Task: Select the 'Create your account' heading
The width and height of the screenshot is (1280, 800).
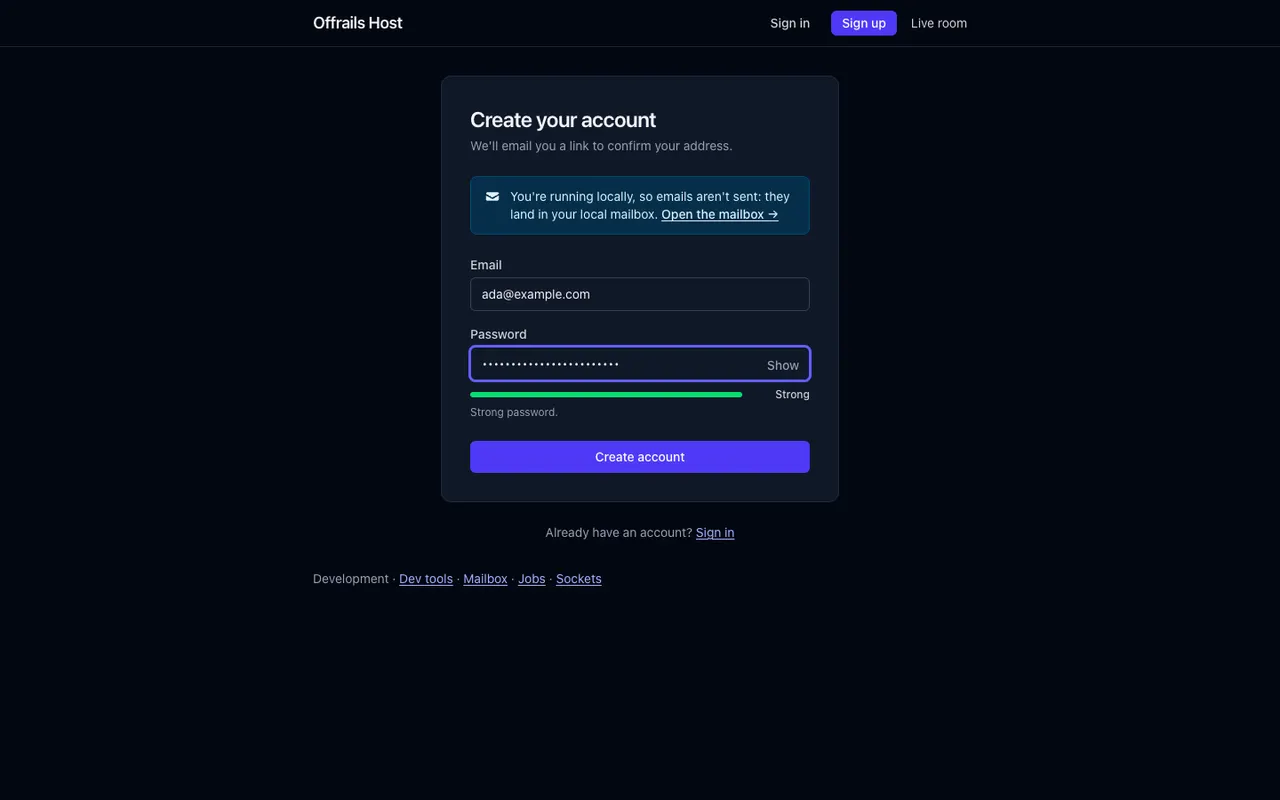Action: pyautogui.click(x=563, y=120)
